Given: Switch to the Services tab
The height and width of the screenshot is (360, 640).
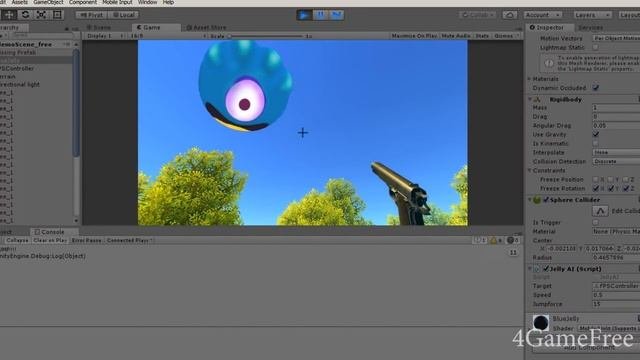Looking at the screenshot, I should tap(591, 27).
